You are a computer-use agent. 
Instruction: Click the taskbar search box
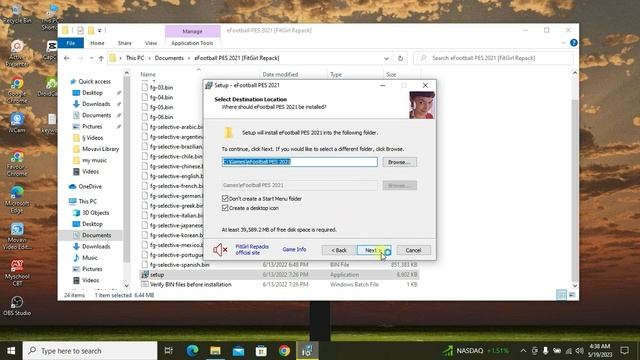point(90,351)
